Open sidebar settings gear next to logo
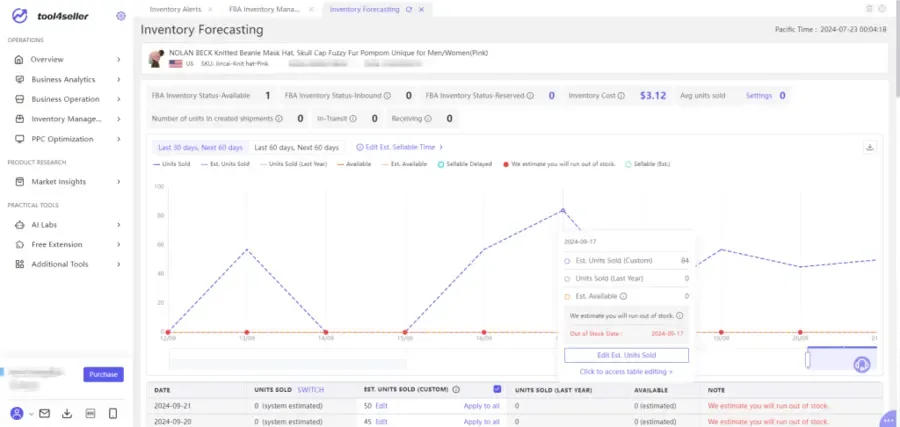 click(121, 16)
